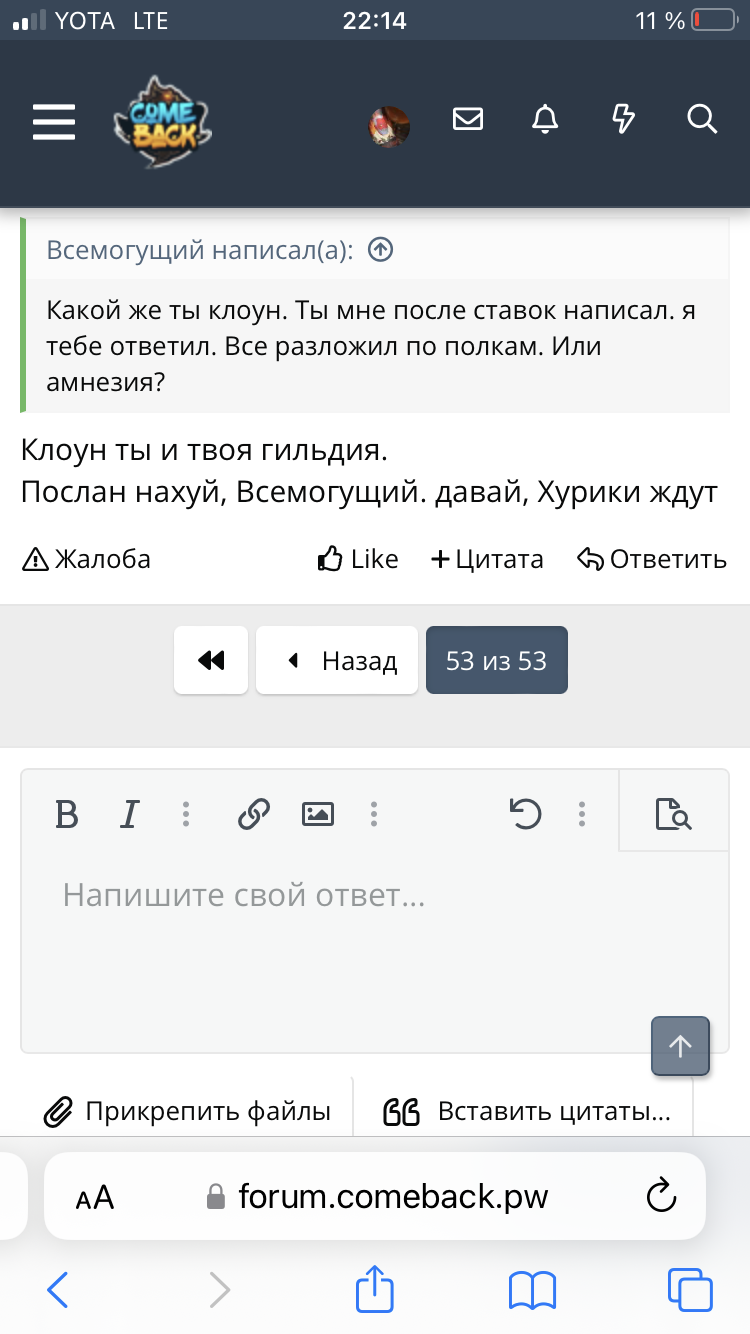Toggle italic formatting in editor
The height and width of the screenshot is (1334, 750).
(128, 815)
